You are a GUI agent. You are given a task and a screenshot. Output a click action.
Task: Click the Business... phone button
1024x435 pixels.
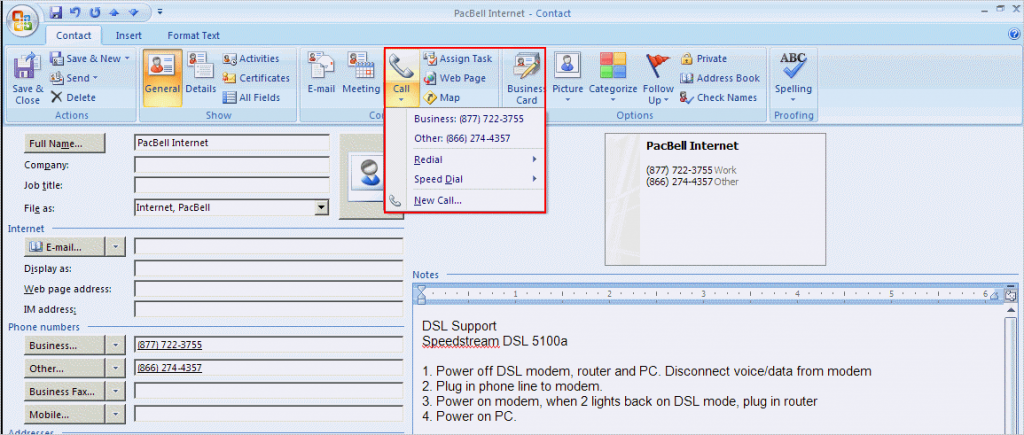tap(65, 344)
